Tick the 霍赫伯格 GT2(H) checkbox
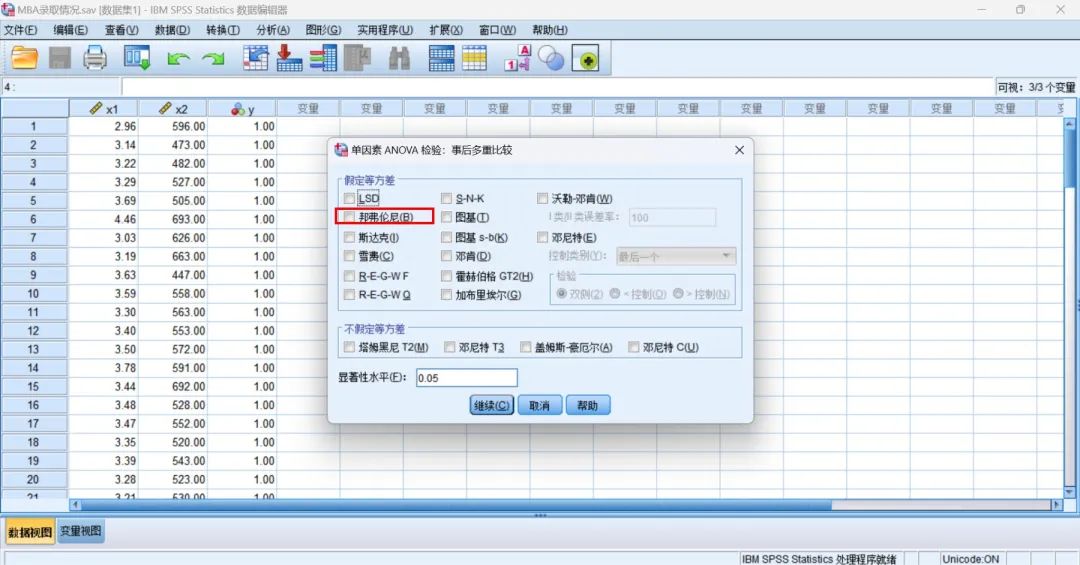Screen dimensions: 1080x565 pos(446,276)
